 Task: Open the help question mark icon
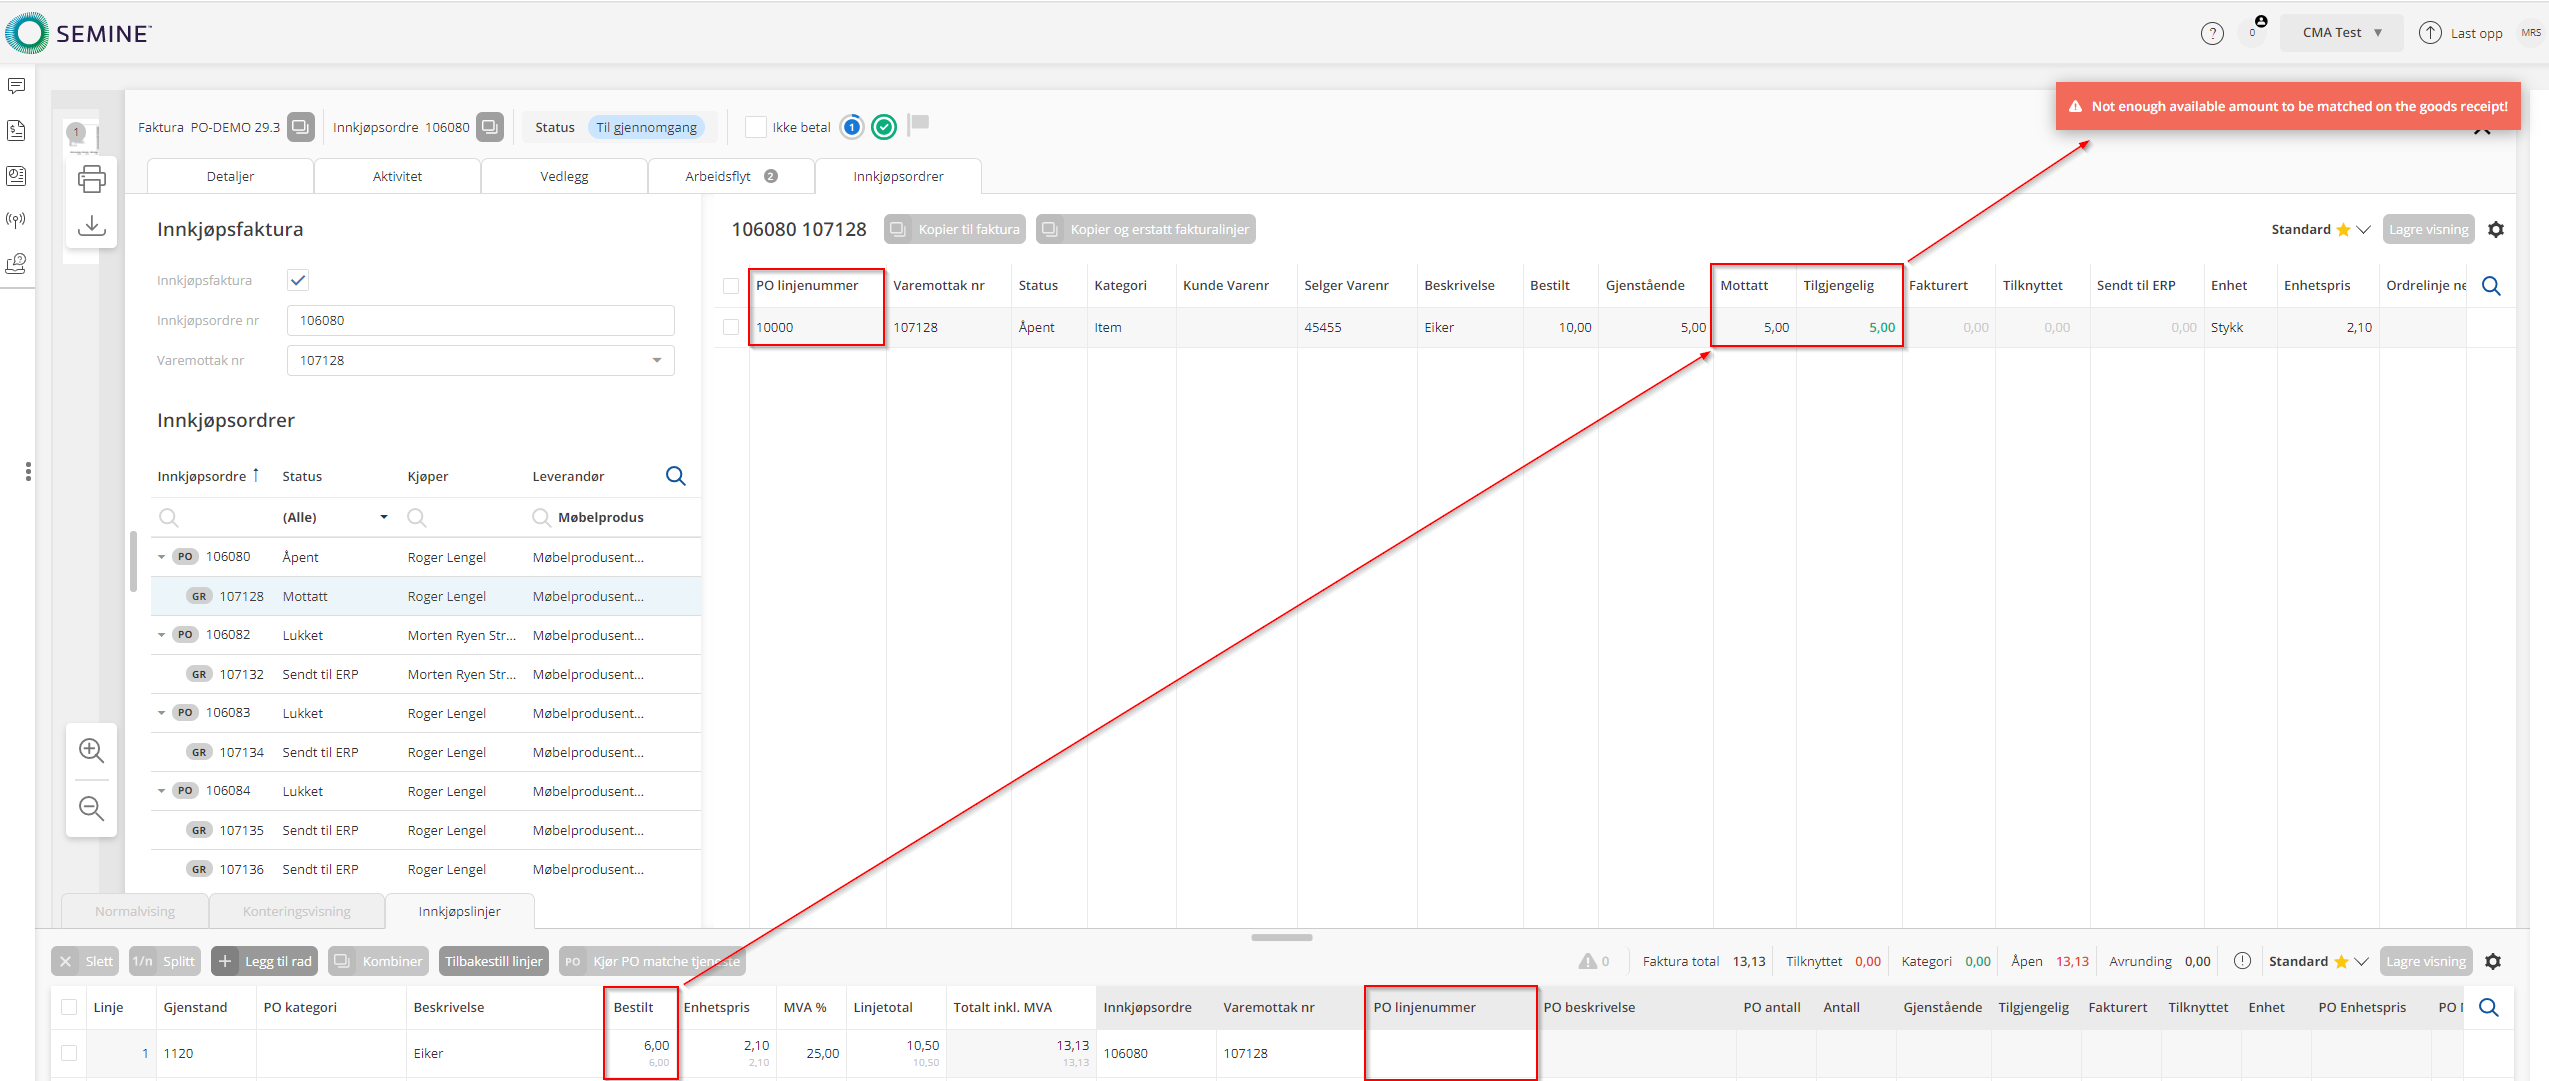point(2212,33)
